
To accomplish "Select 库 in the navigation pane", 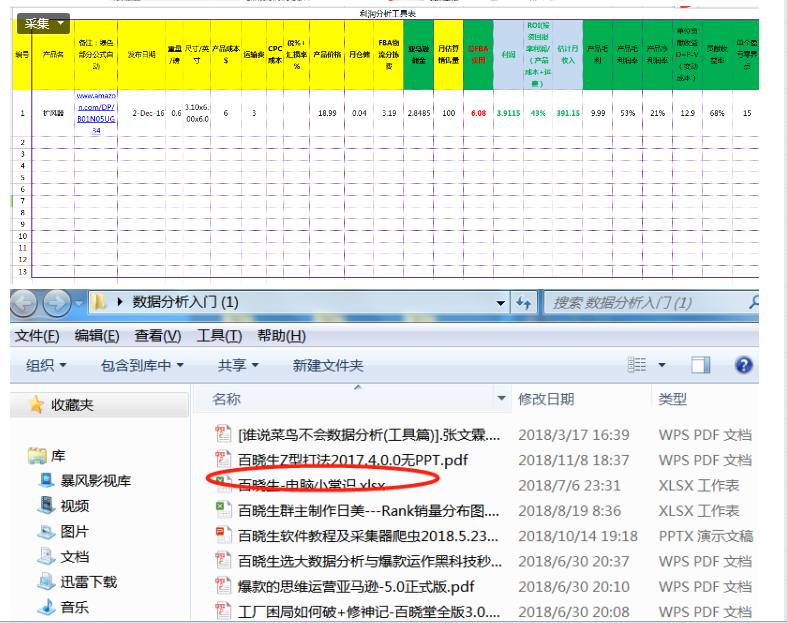I will (58, 456).
